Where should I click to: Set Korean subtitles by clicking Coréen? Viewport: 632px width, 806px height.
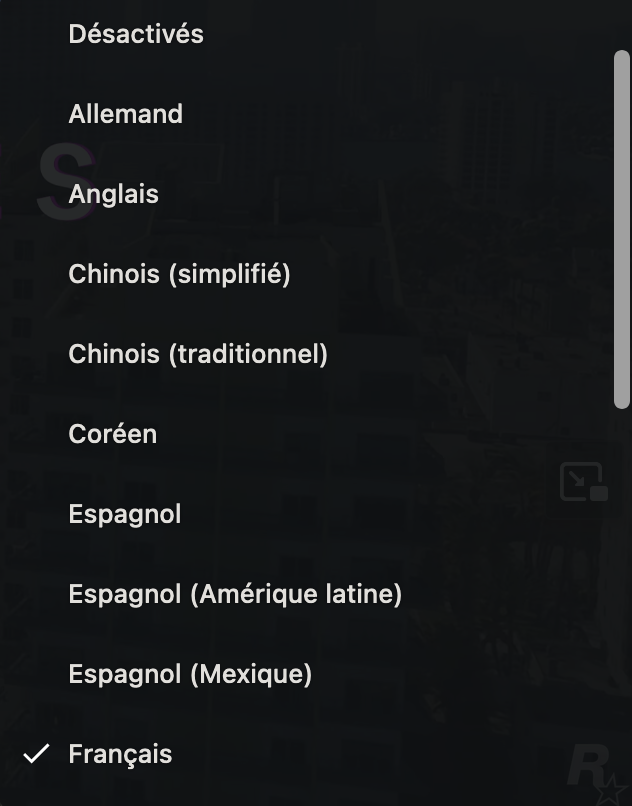112,434
